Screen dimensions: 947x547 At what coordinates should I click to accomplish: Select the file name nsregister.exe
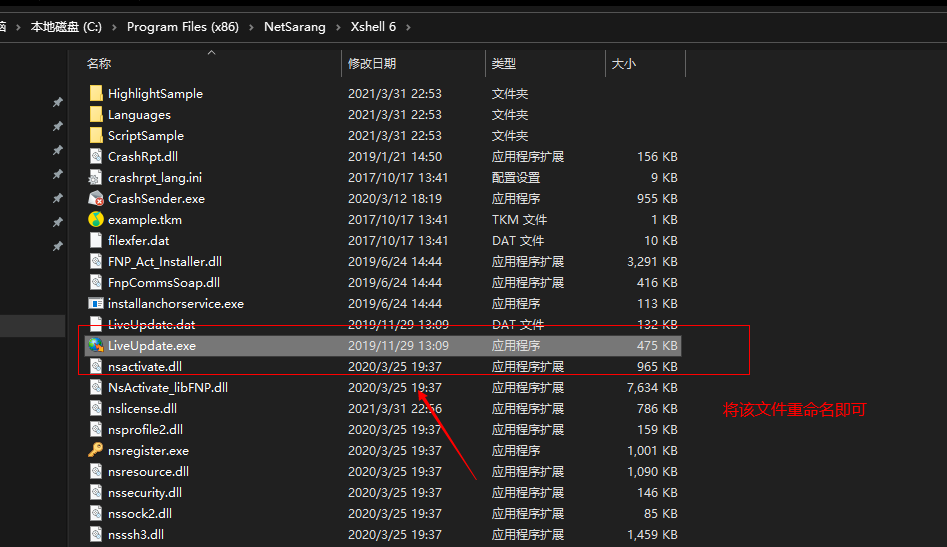[148, 451]
